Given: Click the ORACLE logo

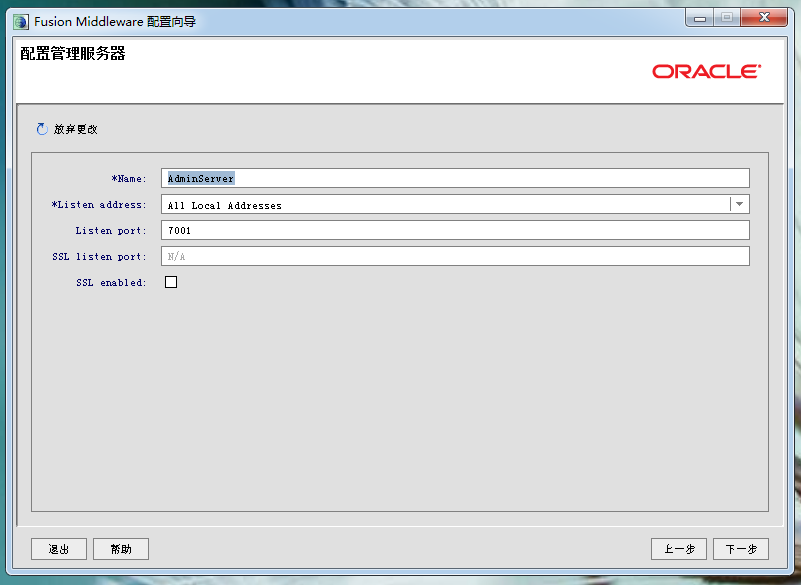Looking at the screenshot, I should click(706, 72).
